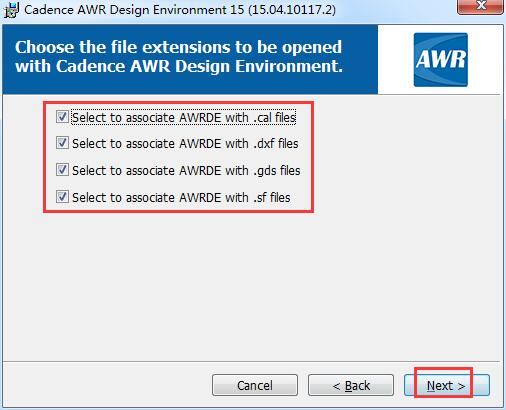Uncheck the .cal files association checkbox
Viewport: 506px width, 410px height.
click(x=62, y=117)
